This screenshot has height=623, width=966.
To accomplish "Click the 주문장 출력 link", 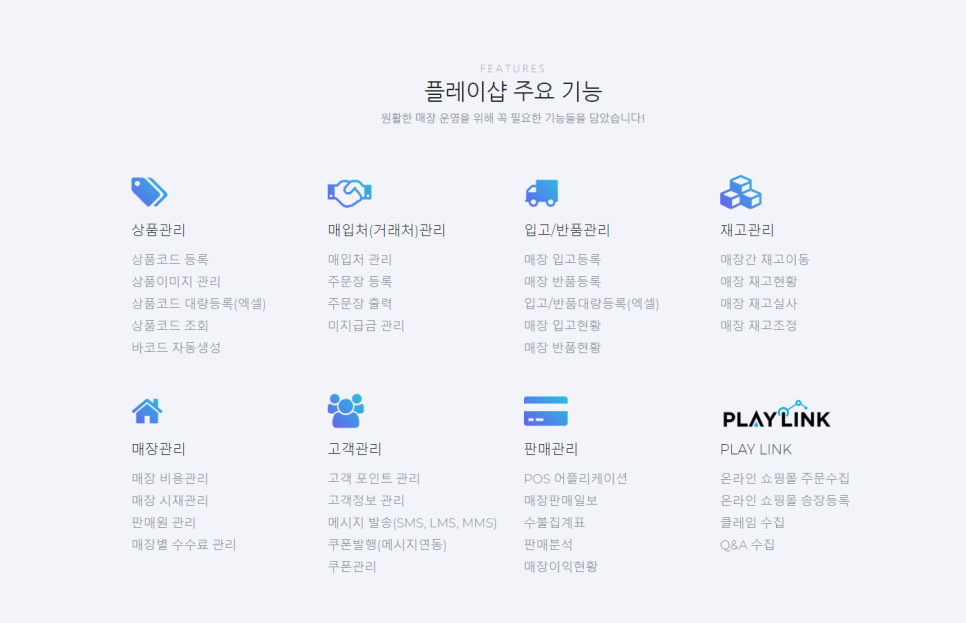I will (x=360, y=303).
